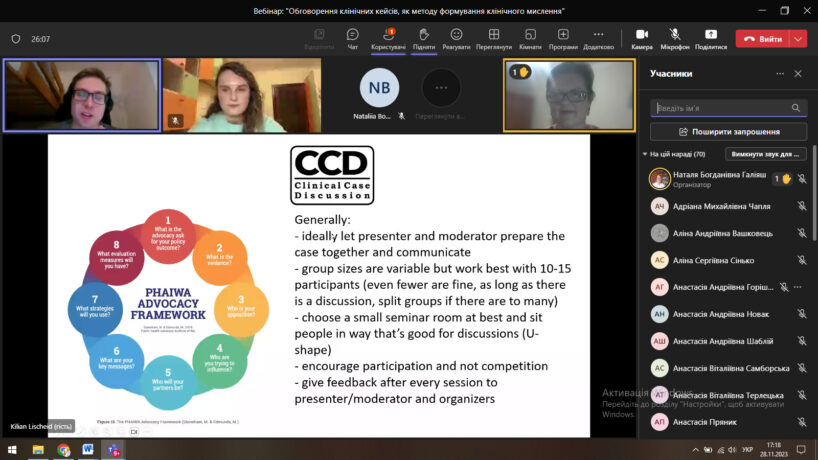Click the Реагувати reactions icon
Viewport: 818px width, 460px height.
[456, 38]
